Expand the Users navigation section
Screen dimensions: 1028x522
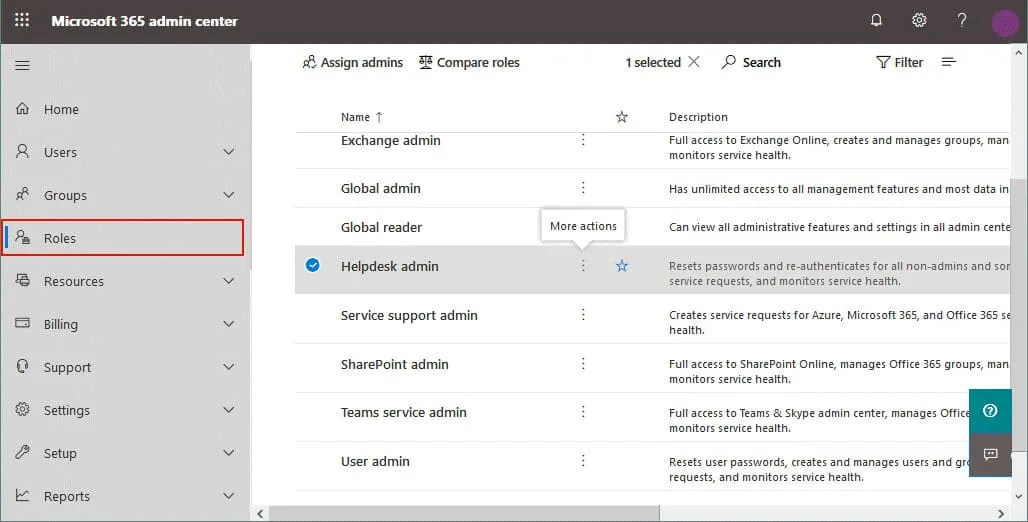(228, 152)
